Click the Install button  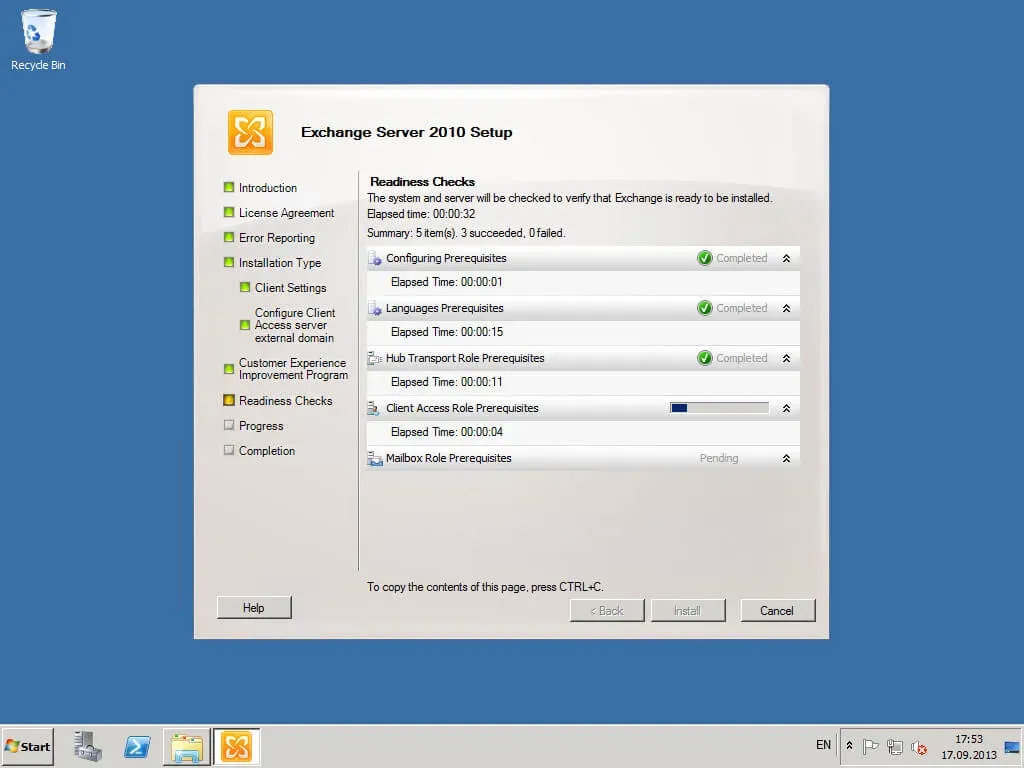[688, 611]
